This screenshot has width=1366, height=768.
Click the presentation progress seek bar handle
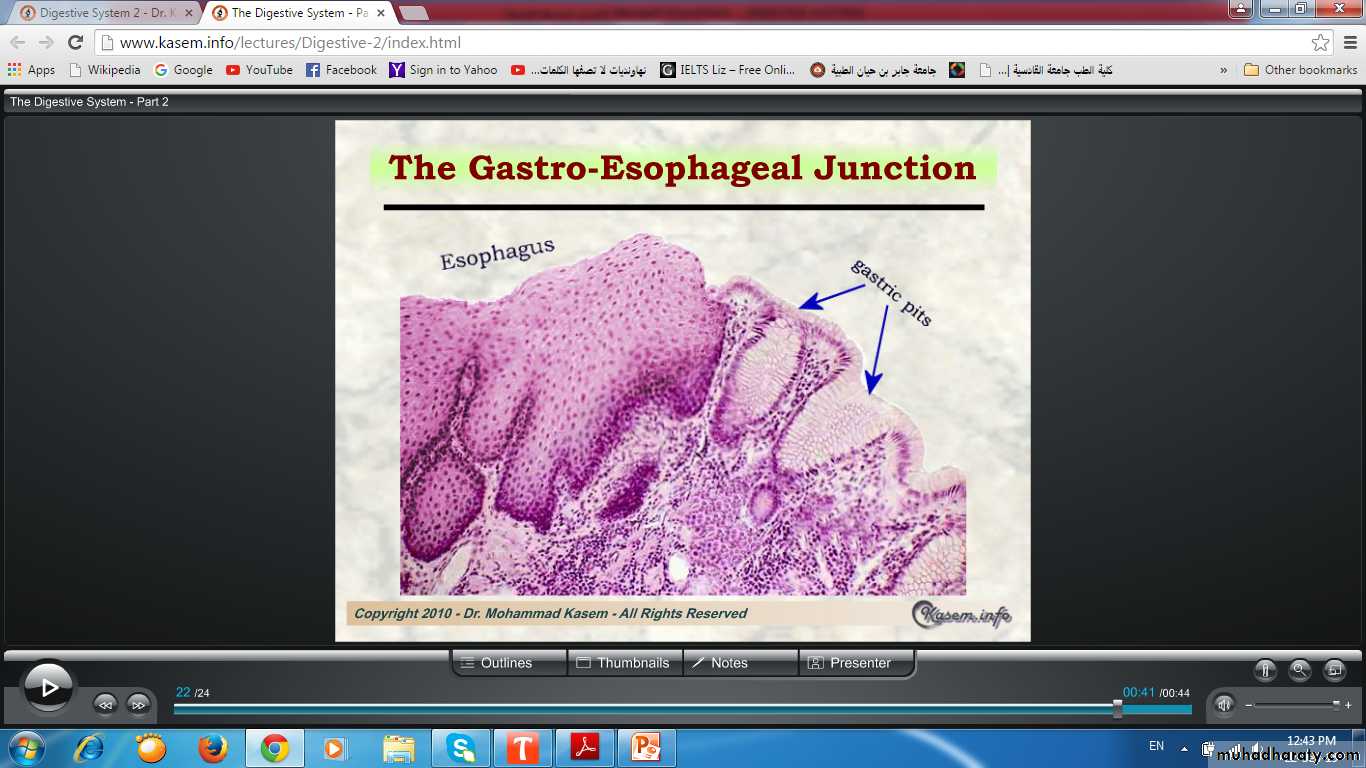coord(1117,709)
